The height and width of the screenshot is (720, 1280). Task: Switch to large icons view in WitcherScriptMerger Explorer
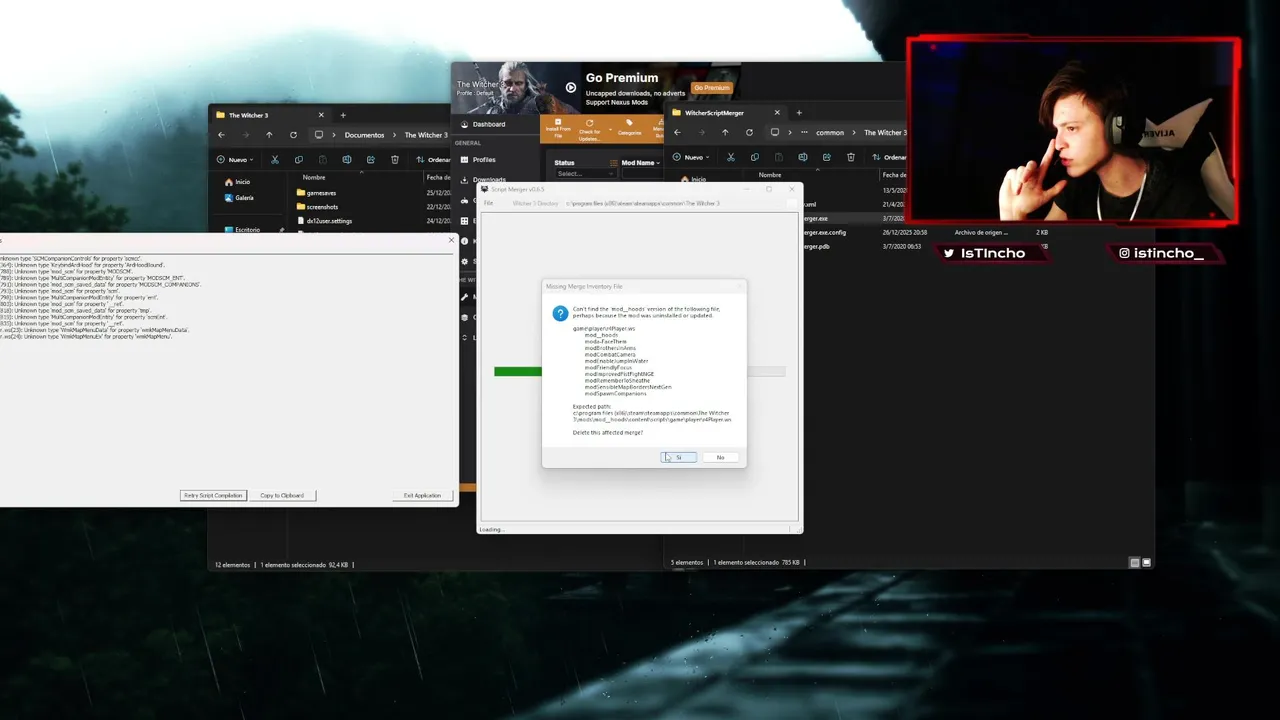[x=1147, y=562]
